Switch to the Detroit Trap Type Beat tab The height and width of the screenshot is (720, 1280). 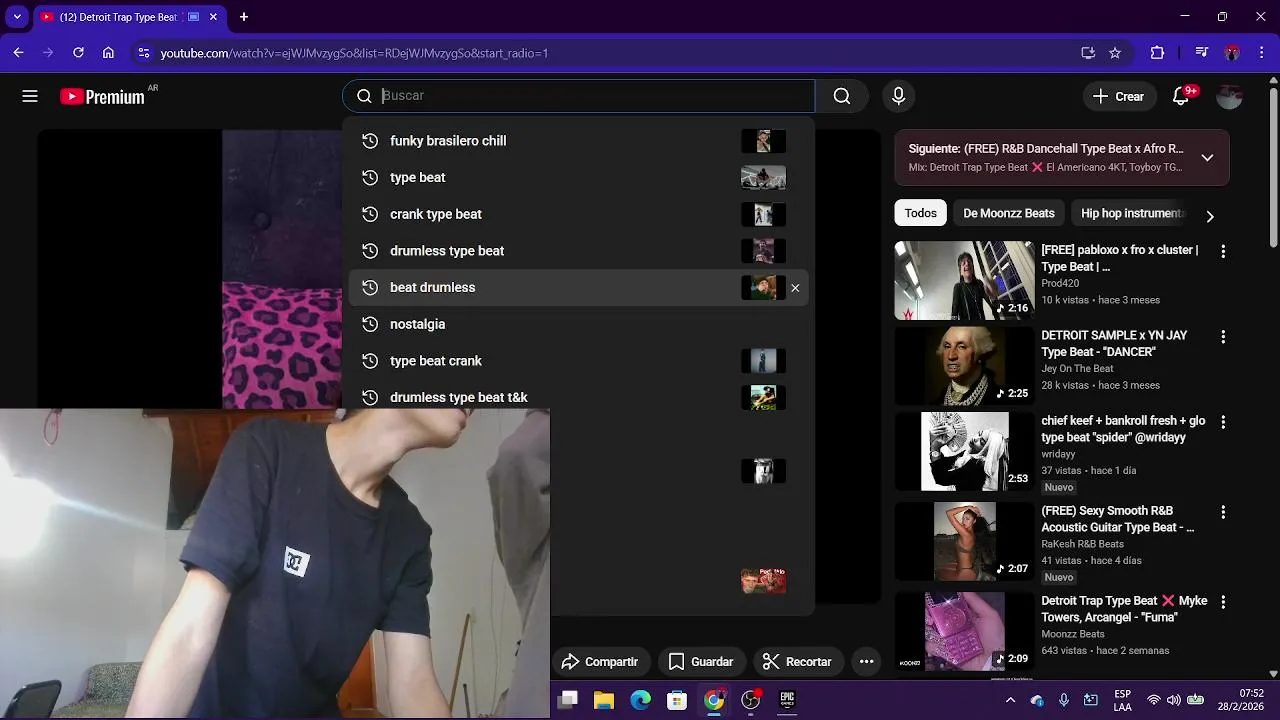(x=128, y=17)
